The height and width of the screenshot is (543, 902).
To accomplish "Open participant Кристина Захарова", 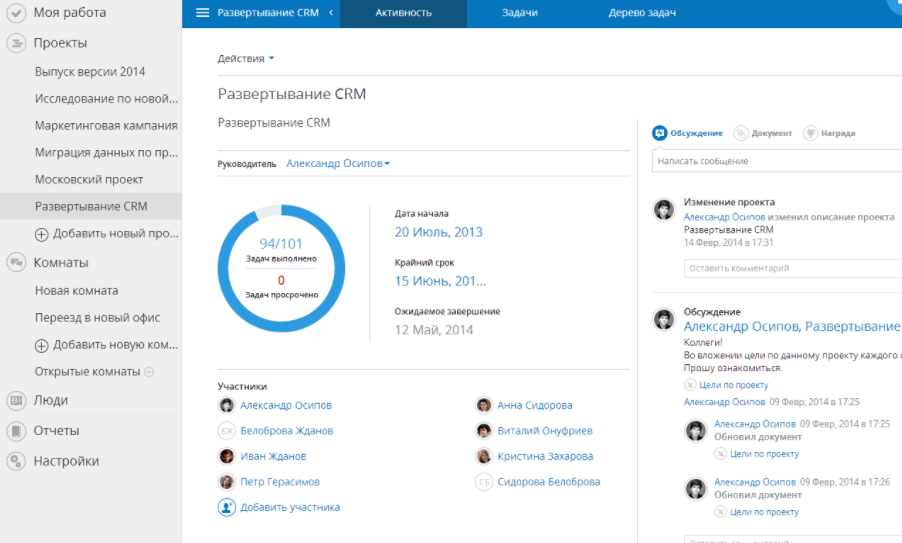I will pyautogui.click(x=545, y=456).
